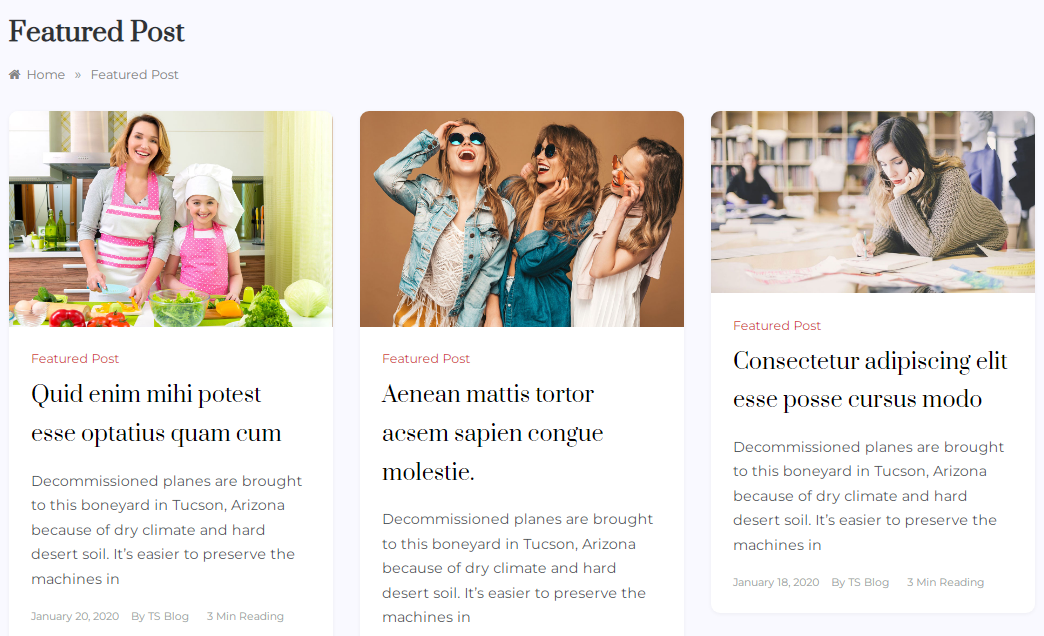Click January 18, 2020 post date
Viewport: 1044px width, 636px height.
[x=776, y=582]
